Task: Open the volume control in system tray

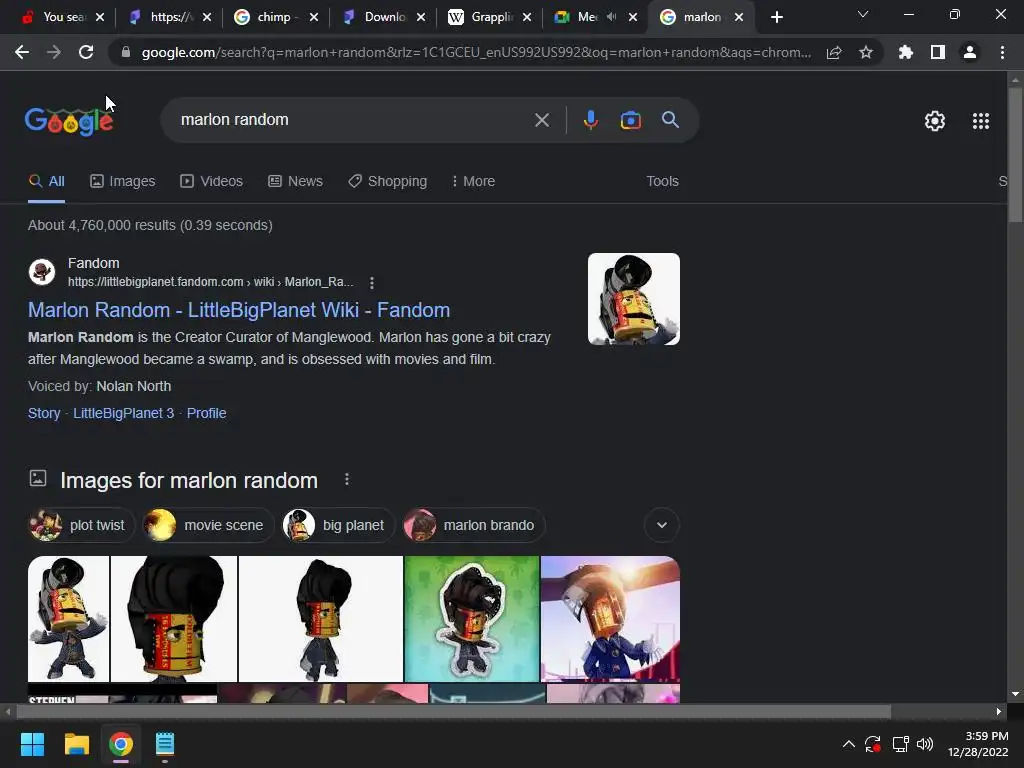Action: (925, 744)
